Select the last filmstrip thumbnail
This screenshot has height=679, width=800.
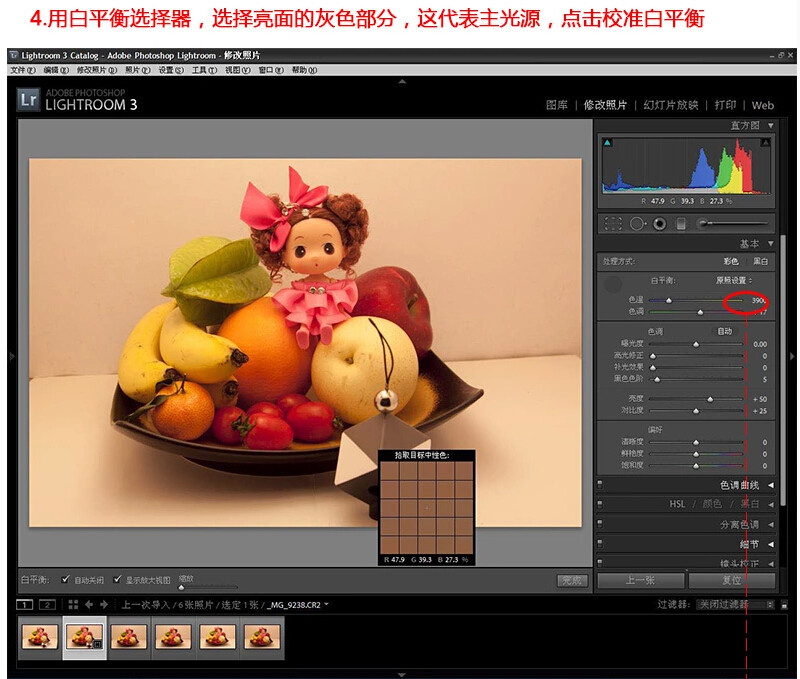coord(262,637)
